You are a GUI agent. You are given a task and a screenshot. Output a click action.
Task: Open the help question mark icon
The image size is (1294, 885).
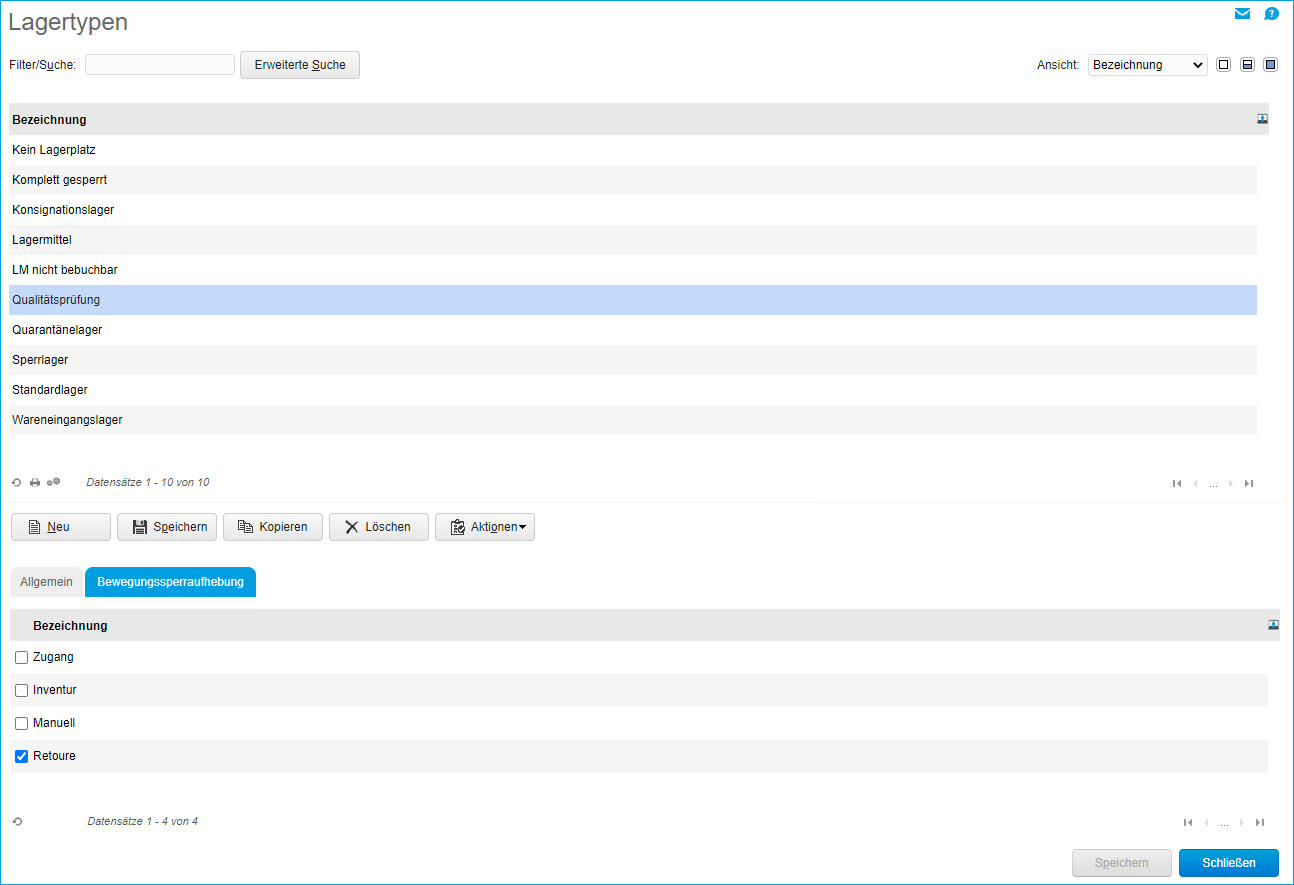coord(1271,14)
